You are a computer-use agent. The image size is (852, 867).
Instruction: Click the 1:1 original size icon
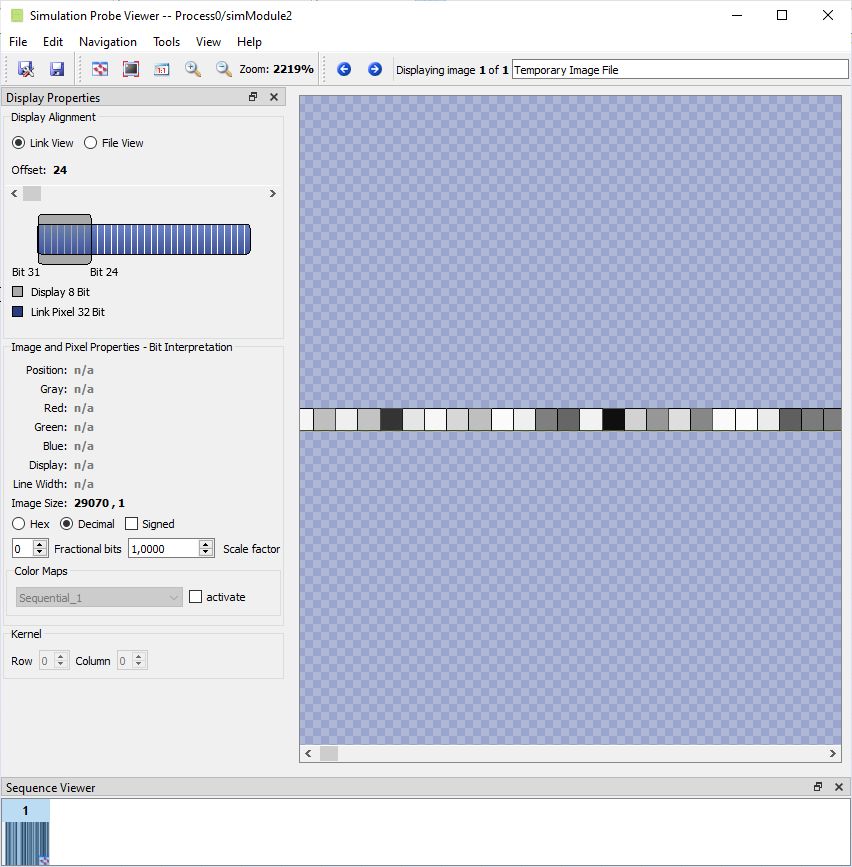coord(161,69)
